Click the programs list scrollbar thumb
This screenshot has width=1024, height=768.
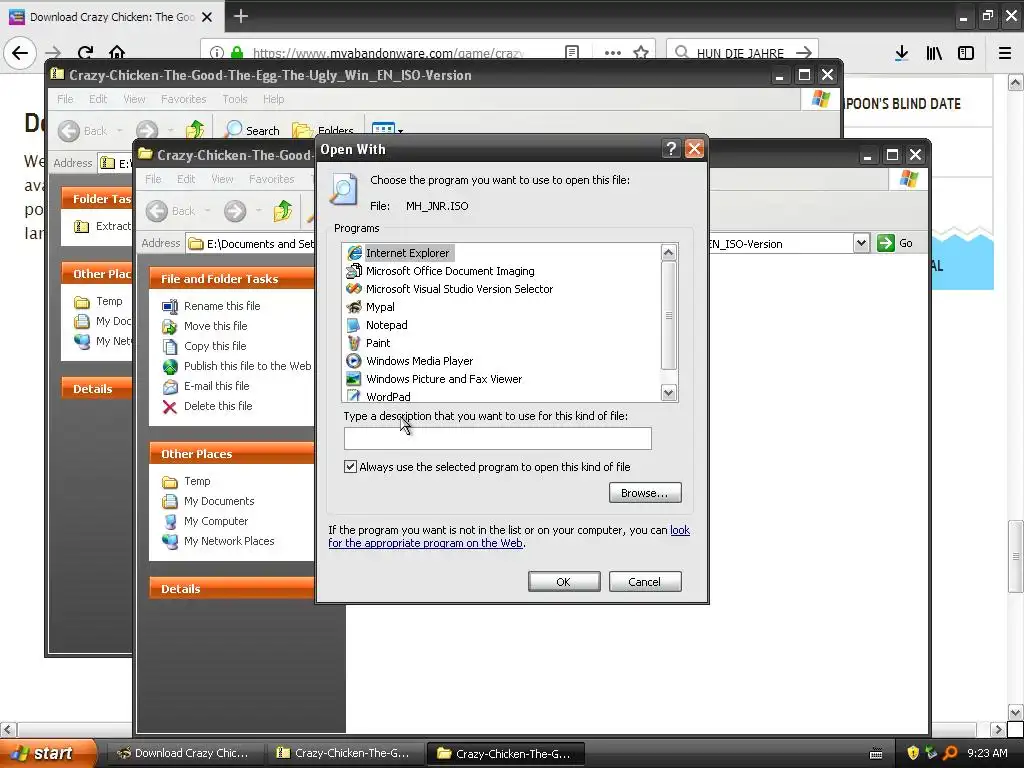(669, 315)
